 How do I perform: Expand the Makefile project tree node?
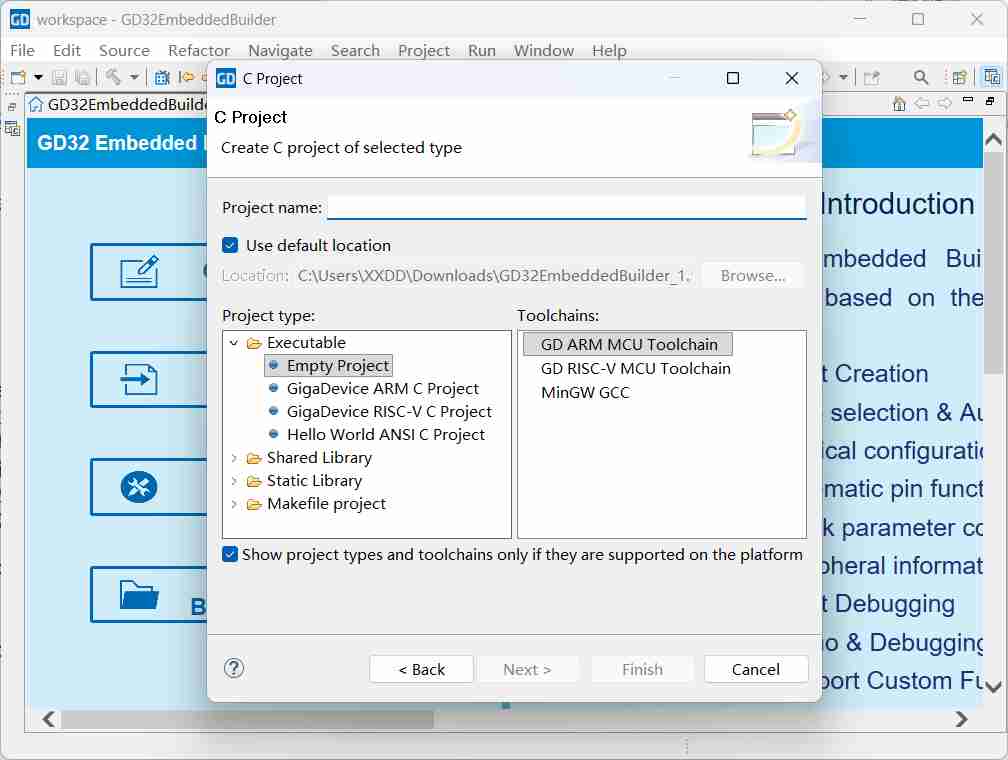click(x=234, y=504)
